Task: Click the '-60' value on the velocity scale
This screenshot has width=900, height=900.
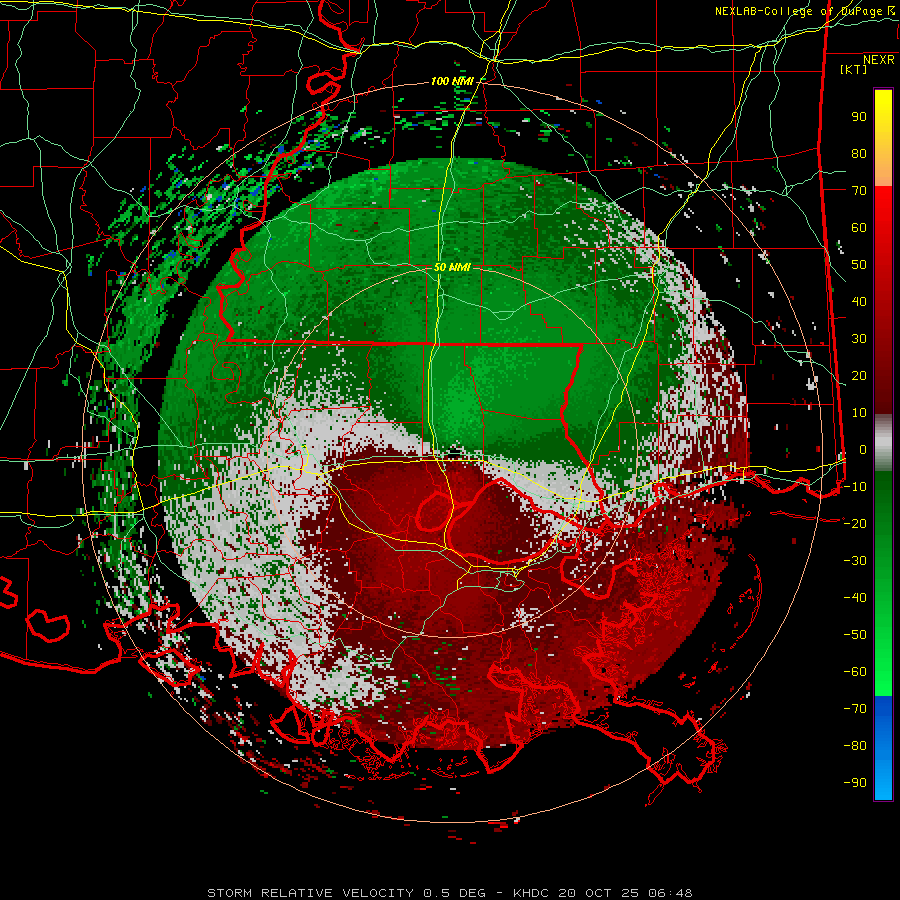Action: [x=855, y=672]
